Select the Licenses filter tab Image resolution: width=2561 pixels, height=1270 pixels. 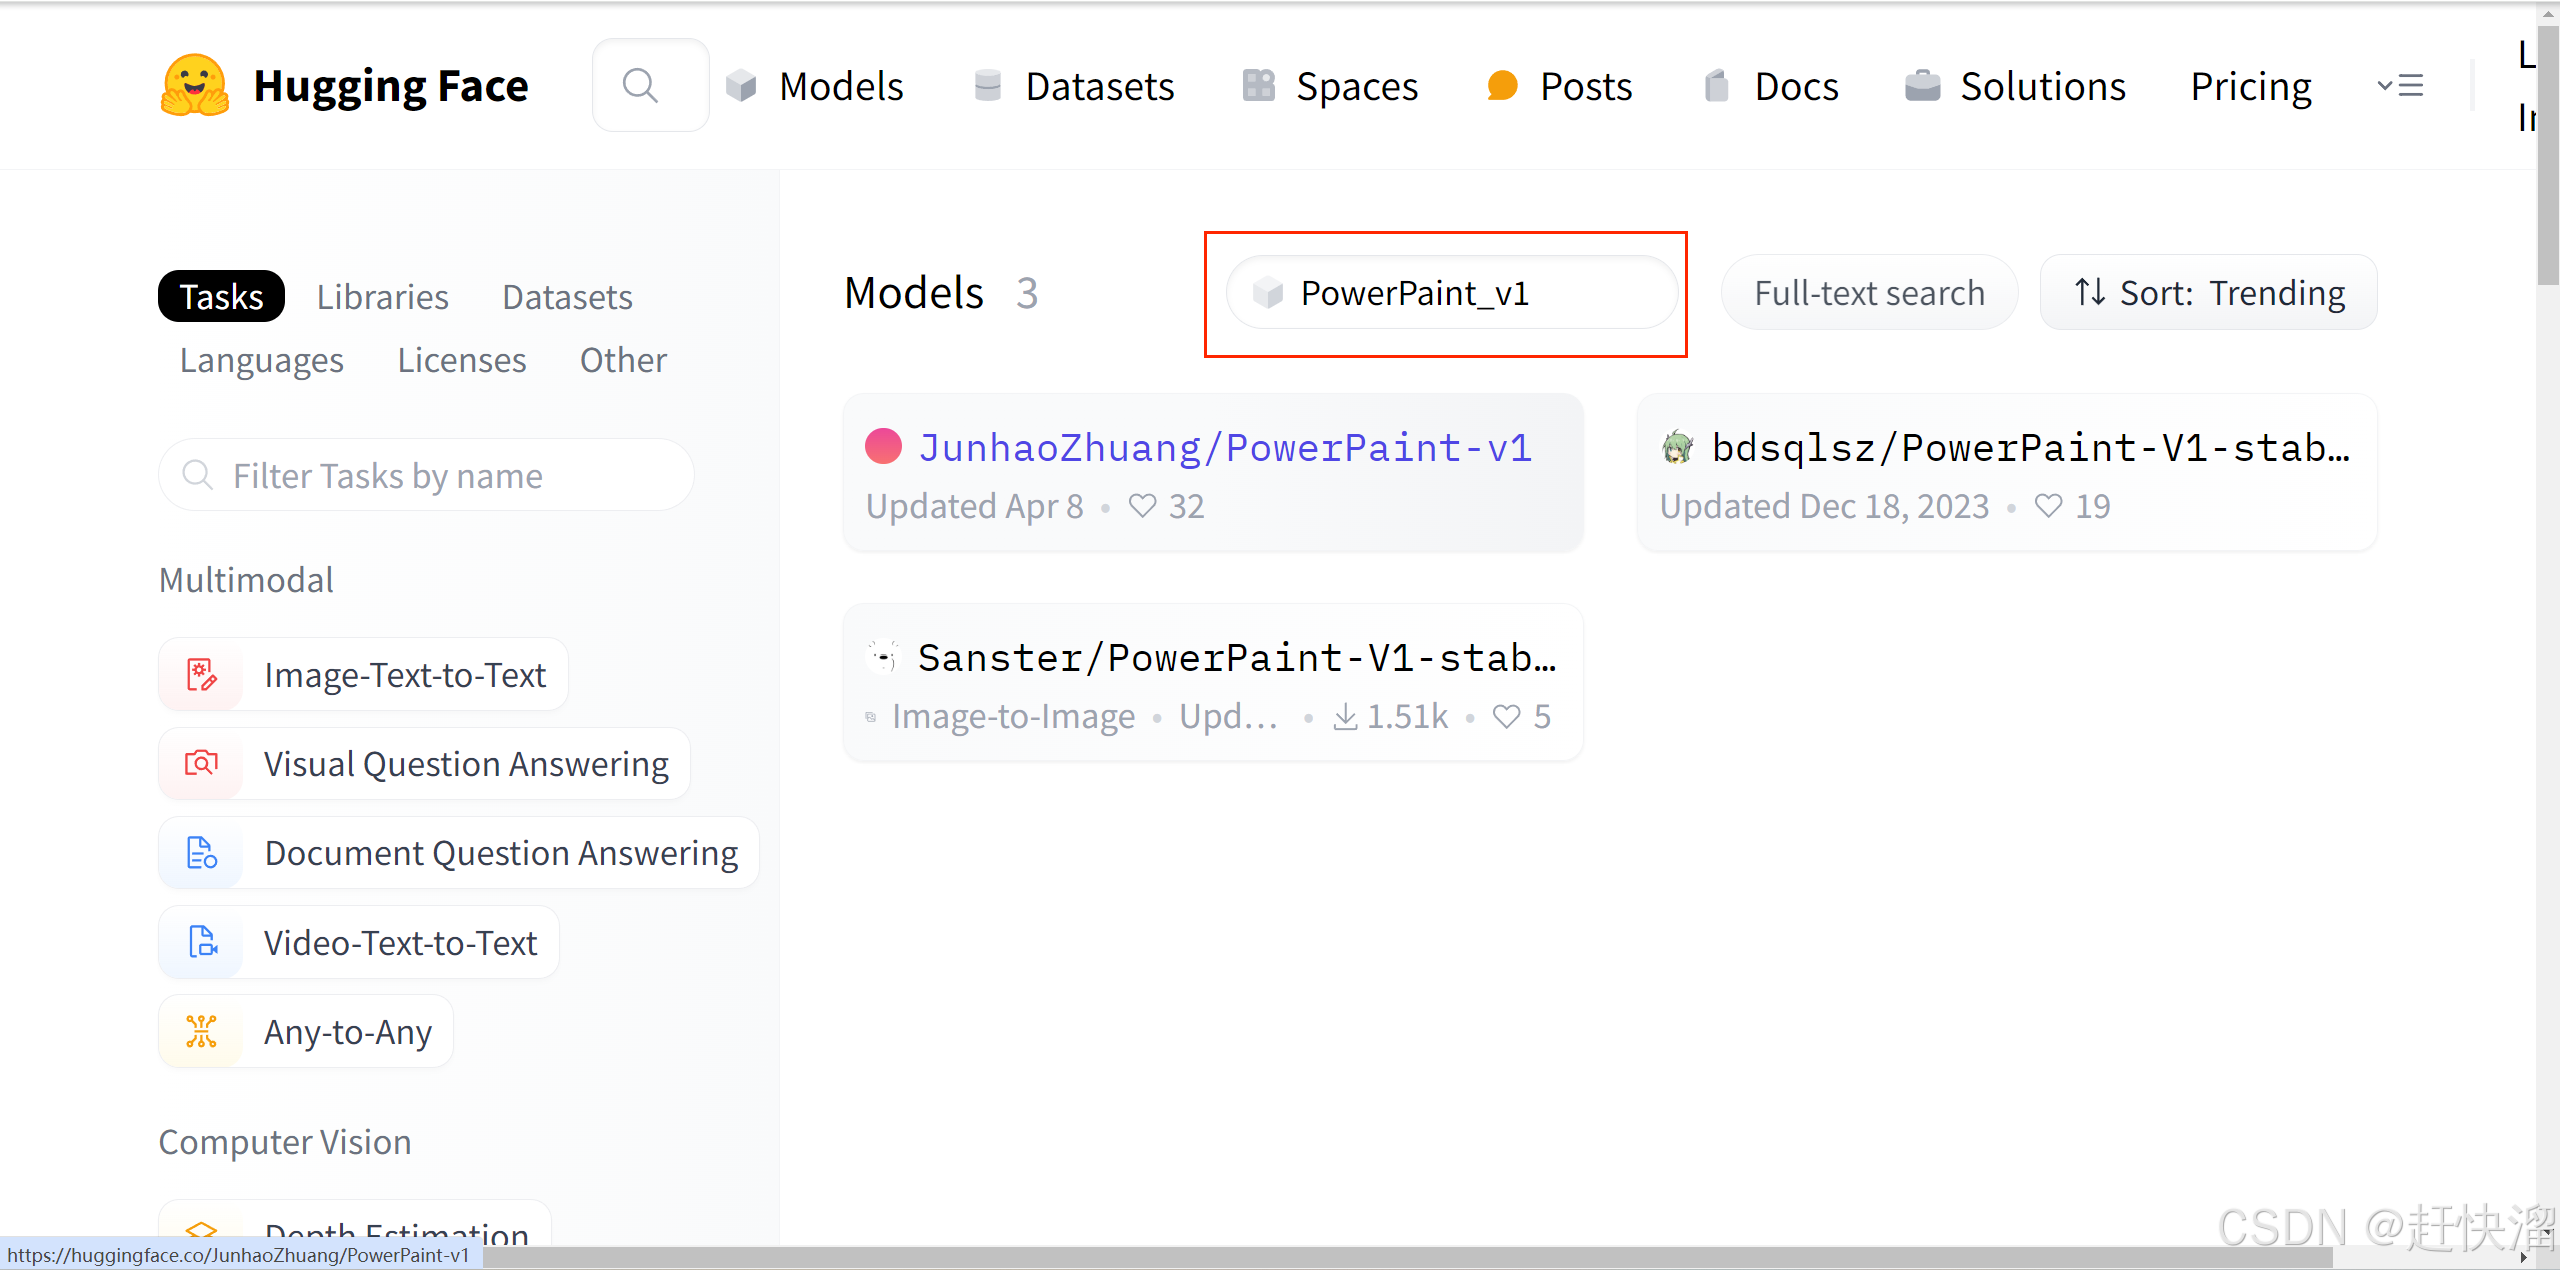tap(461, 360)
